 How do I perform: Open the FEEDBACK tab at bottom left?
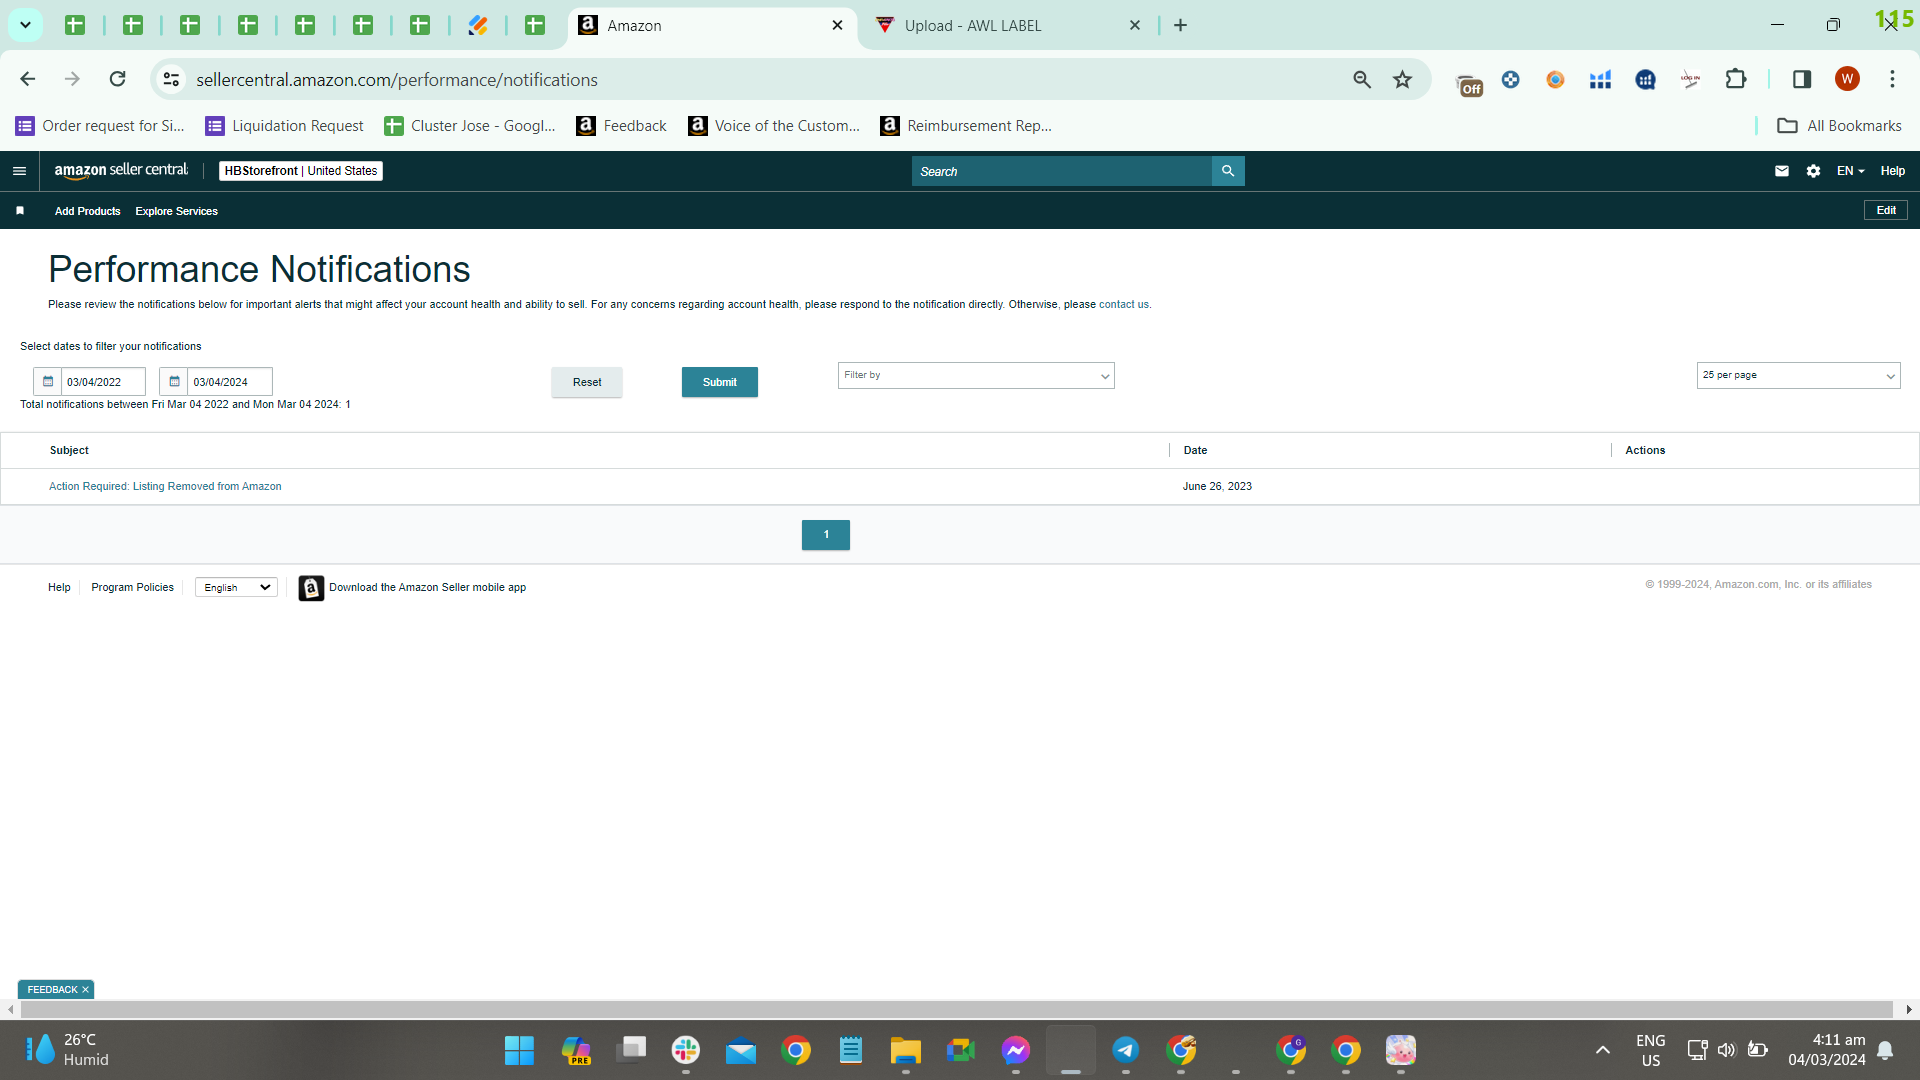coord(52,990)
